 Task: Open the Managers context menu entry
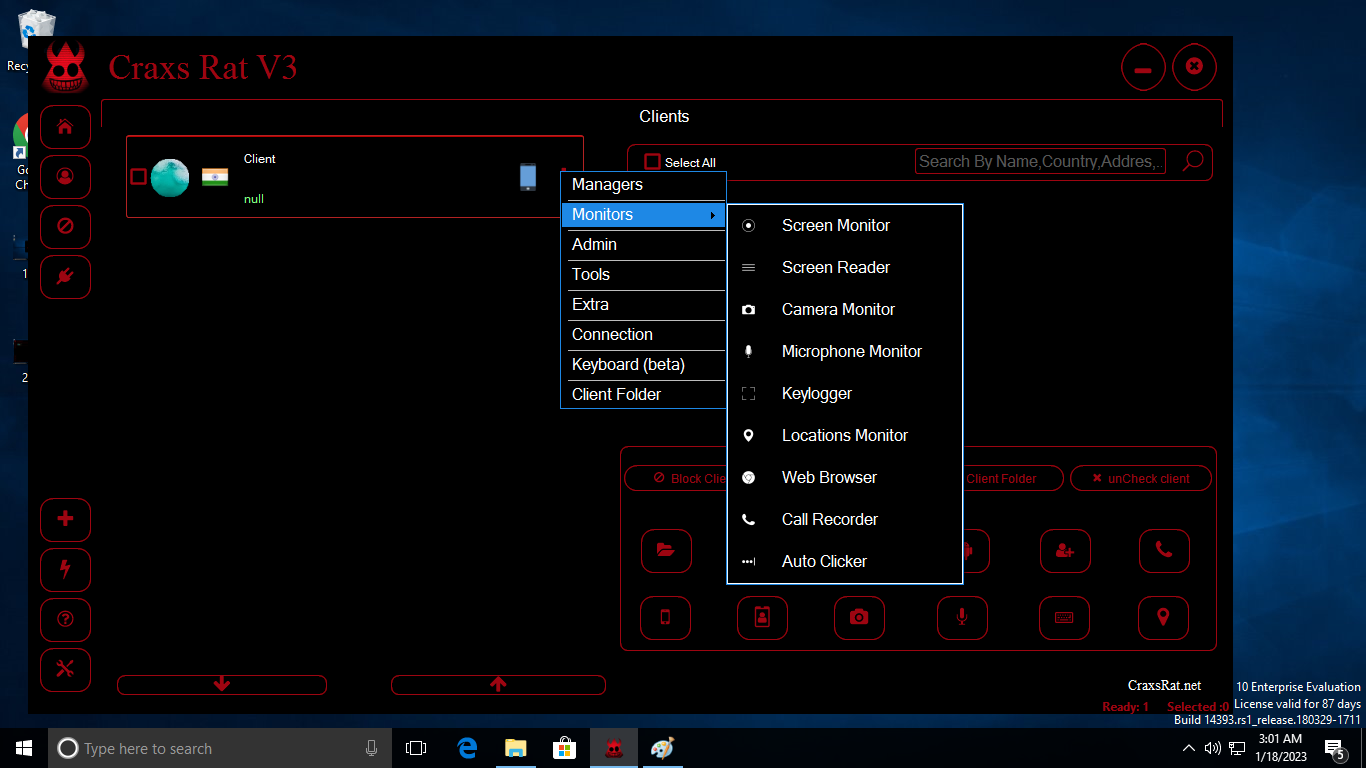pyautogui.click(x=643, y=185)
